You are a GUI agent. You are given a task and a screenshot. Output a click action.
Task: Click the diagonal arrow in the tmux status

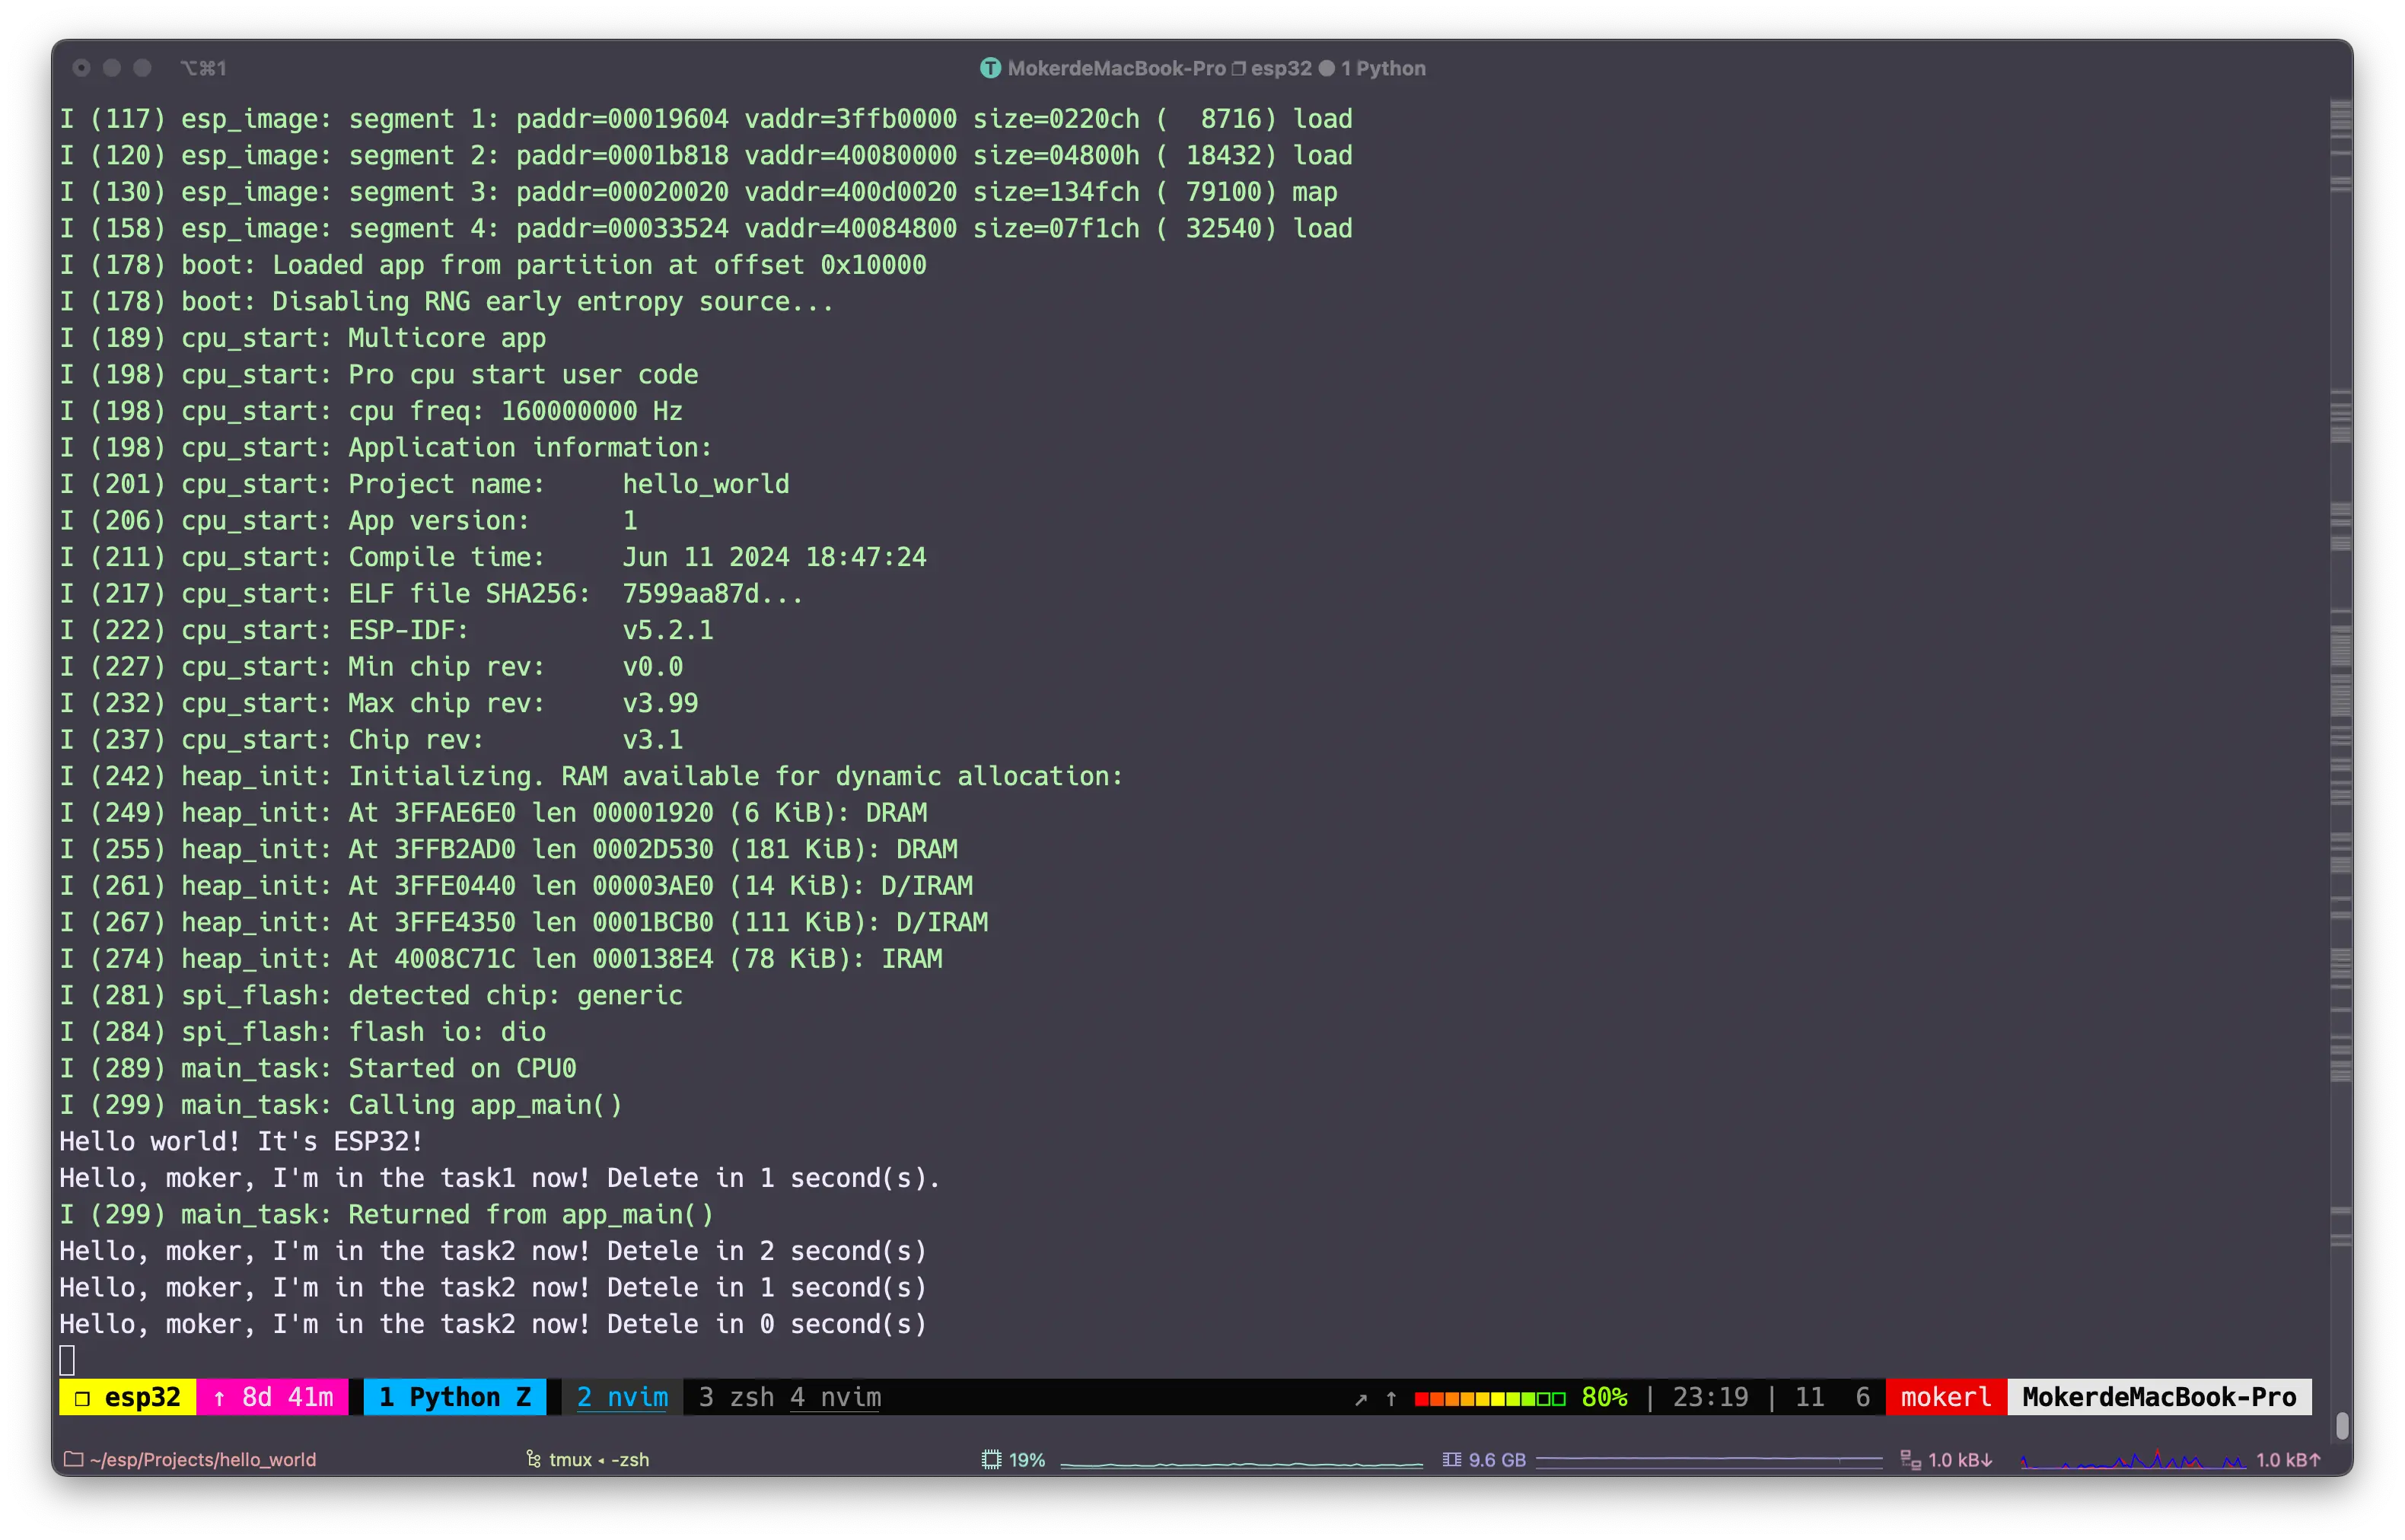click(1361, 1399)
